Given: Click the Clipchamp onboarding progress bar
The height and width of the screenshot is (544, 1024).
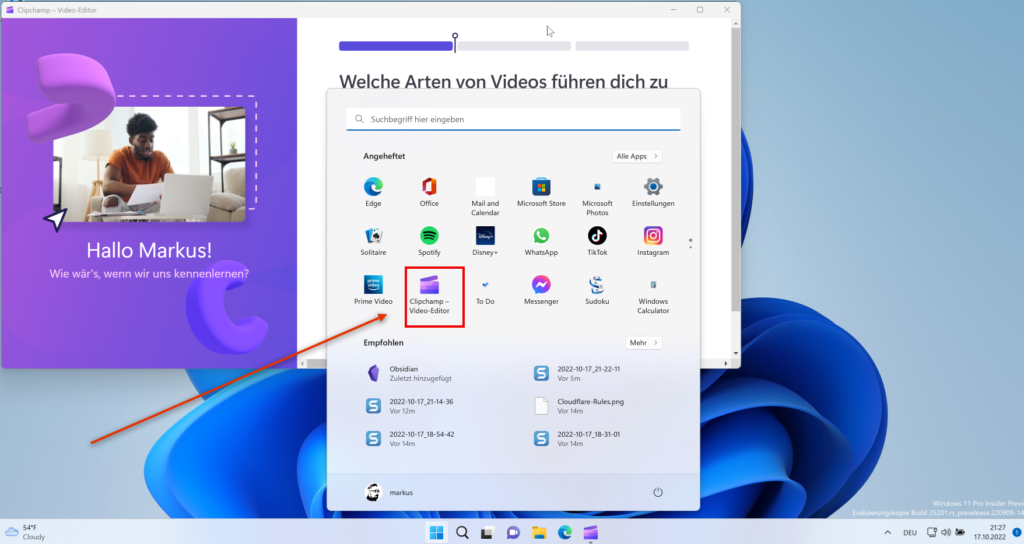Looking at the screenshot, I should [513, 46].
